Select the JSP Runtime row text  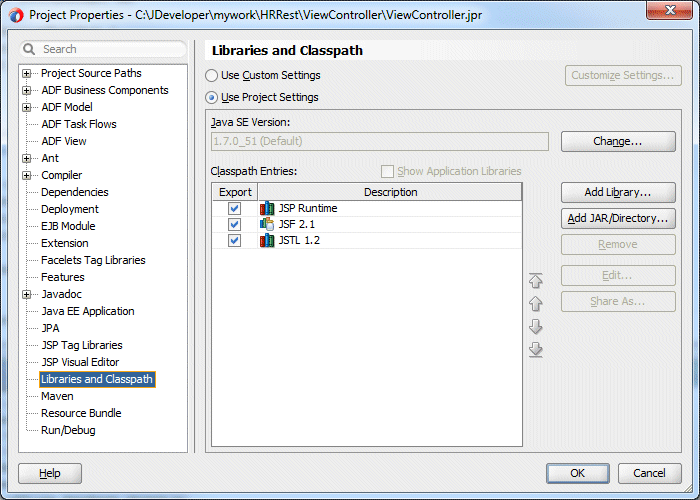point(308,208)
